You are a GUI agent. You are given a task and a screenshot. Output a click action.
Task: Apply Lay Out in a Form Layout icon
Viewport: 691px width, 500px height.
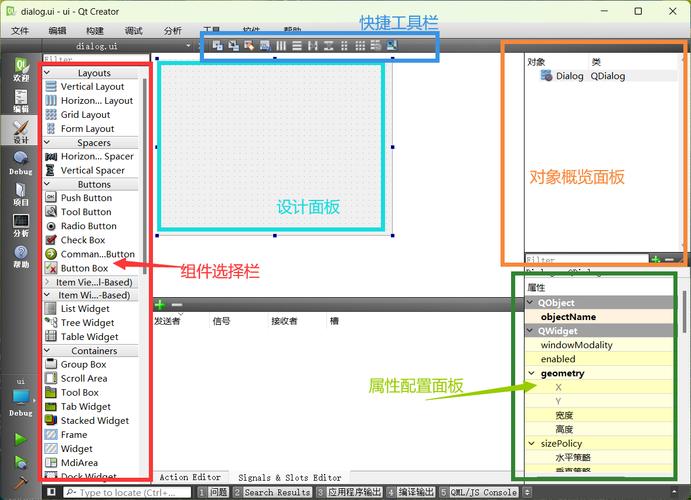pyautogui.click(x=344, y=45)
